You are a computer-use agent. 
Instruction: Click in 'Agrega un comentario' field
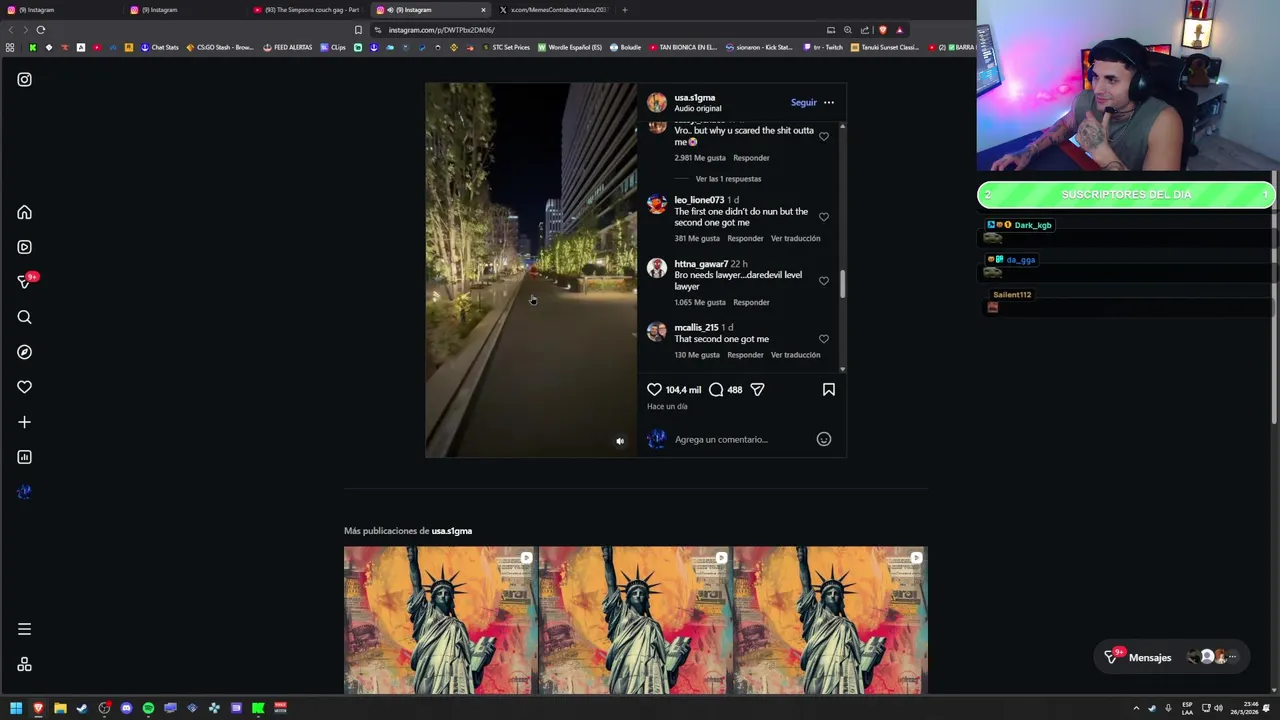tap(740, 439)
